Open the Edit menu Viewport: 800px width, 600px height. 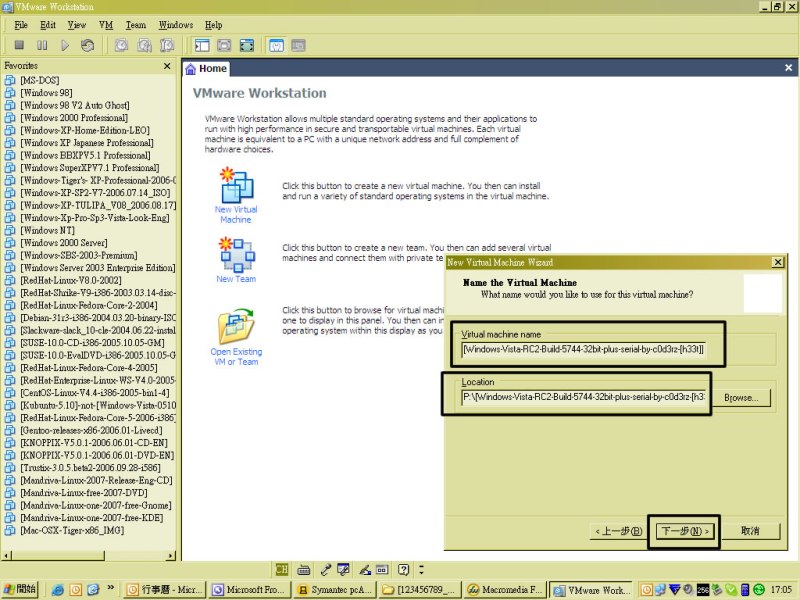(48, 24)
